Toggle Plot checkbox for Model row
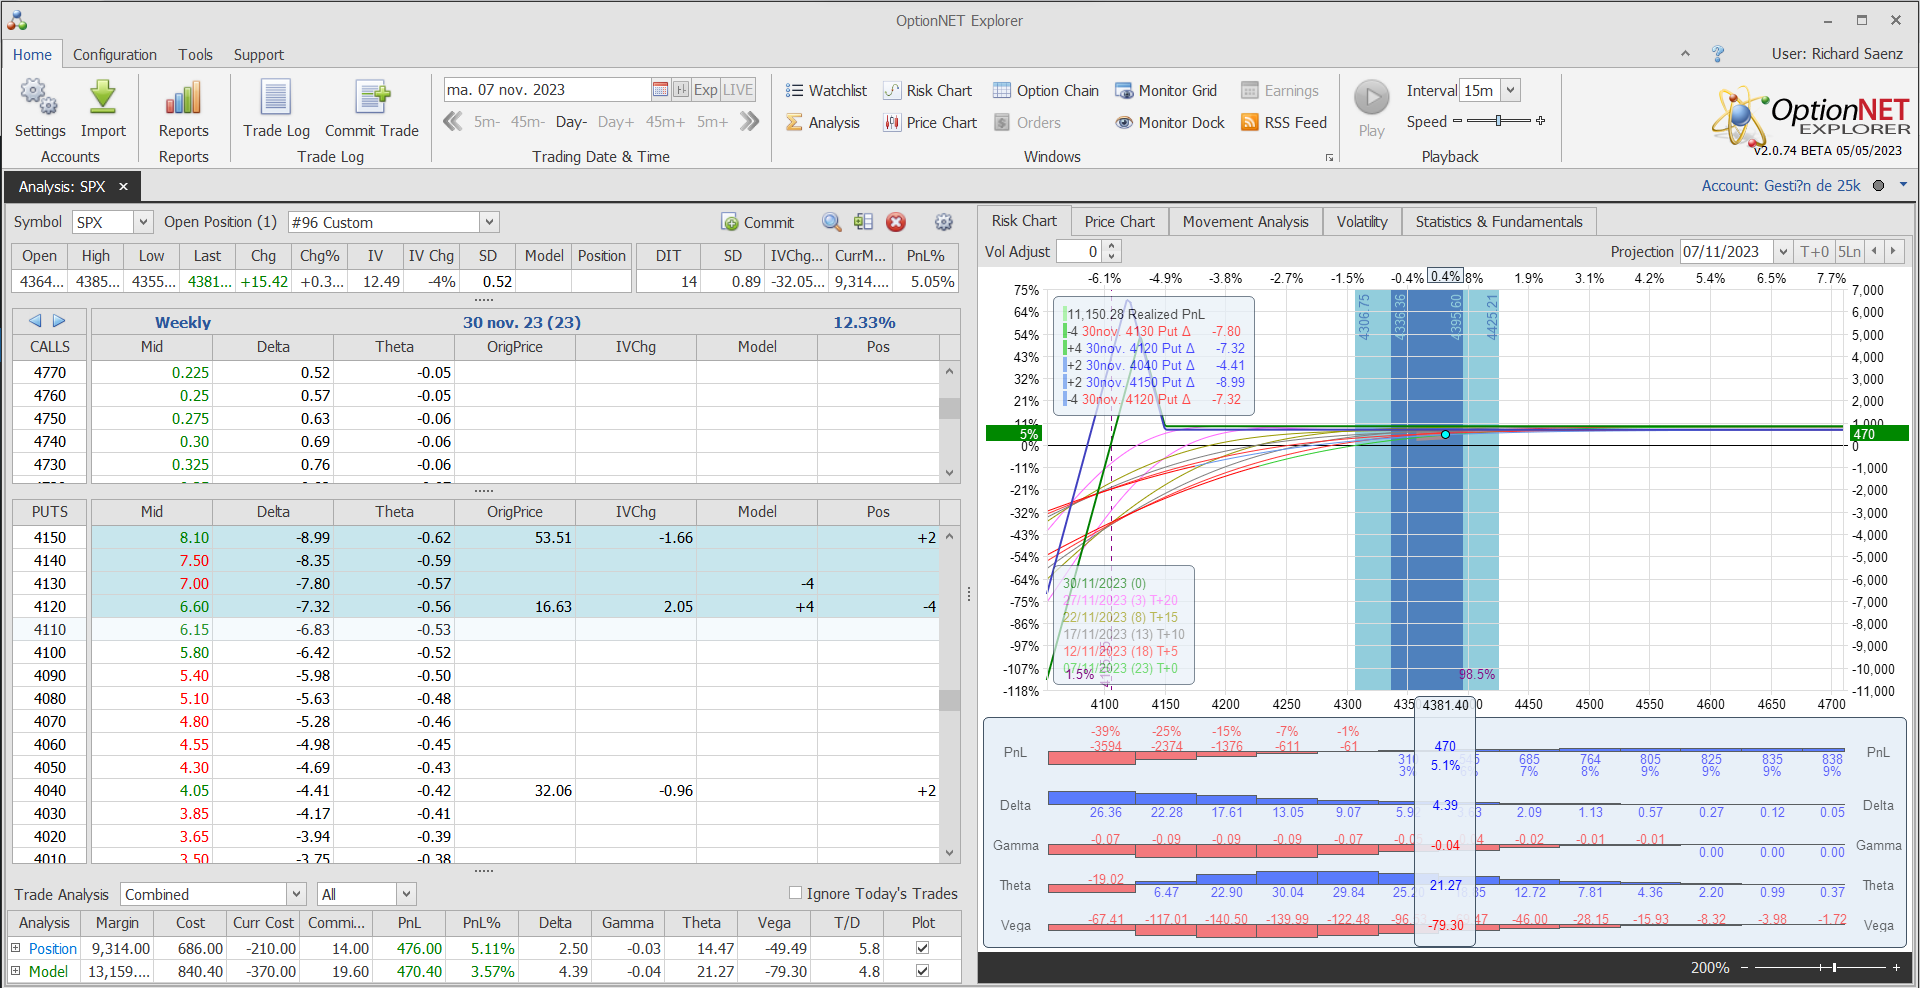 pos(922,971)
